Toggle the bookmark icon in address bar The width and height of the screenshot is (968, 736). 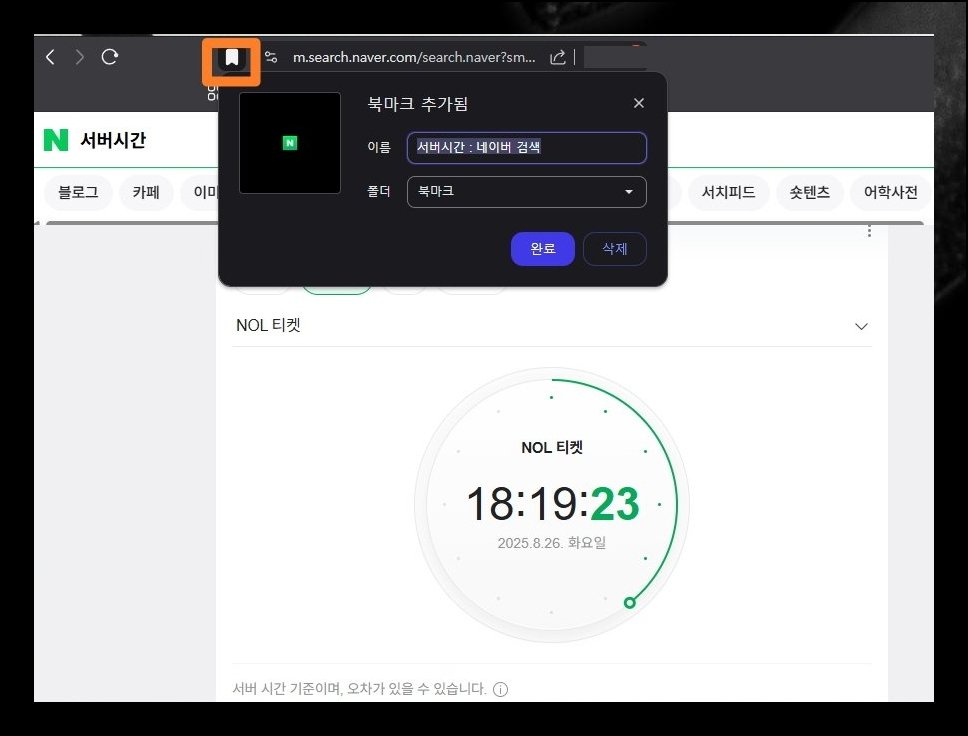(232, 58)
